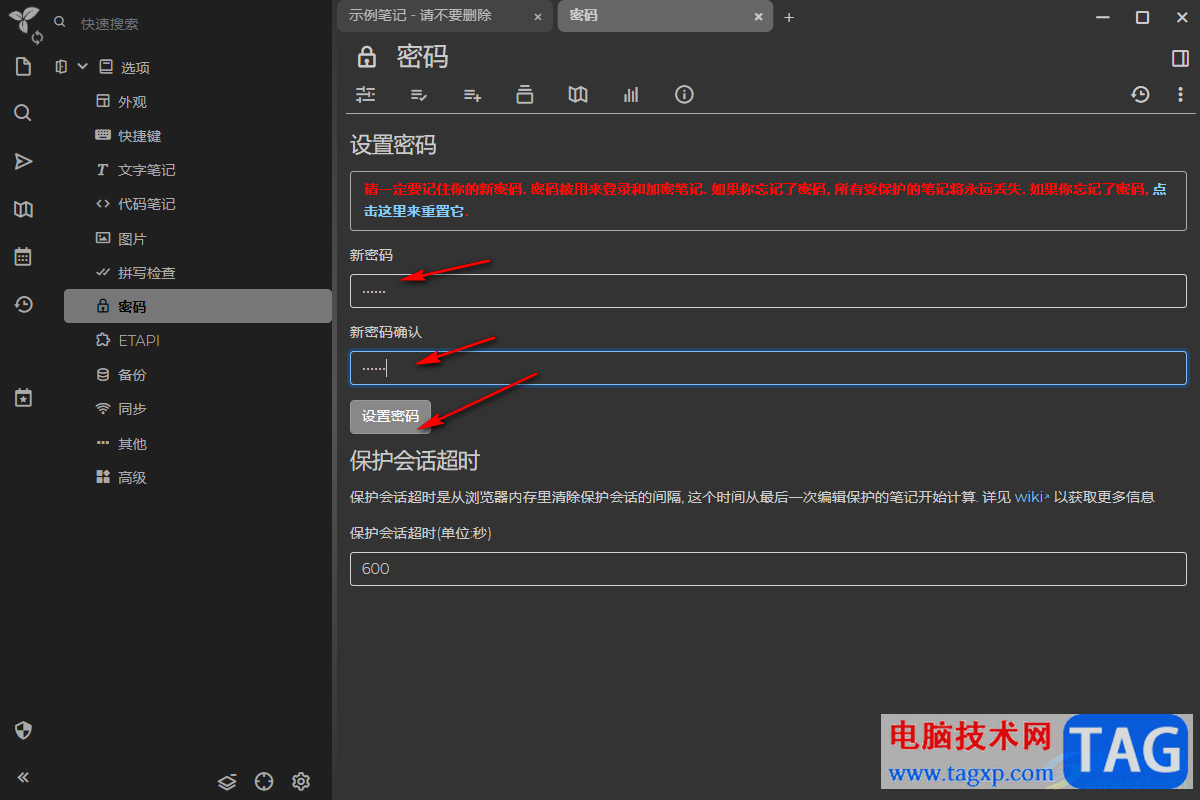The width and height of the screenshot is (1200, 800).
Task: Select 密码 in options tree
Action: click(198, 306)
